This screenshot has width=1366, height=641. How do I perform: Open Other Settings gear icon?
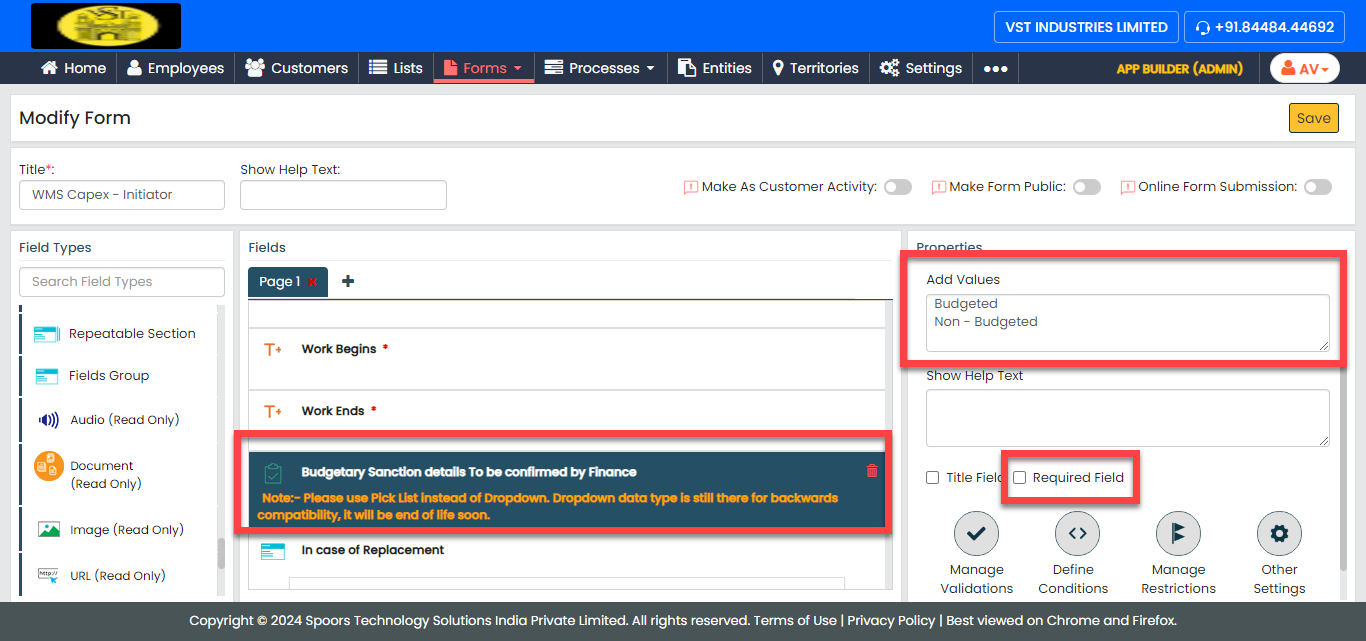1279,534
